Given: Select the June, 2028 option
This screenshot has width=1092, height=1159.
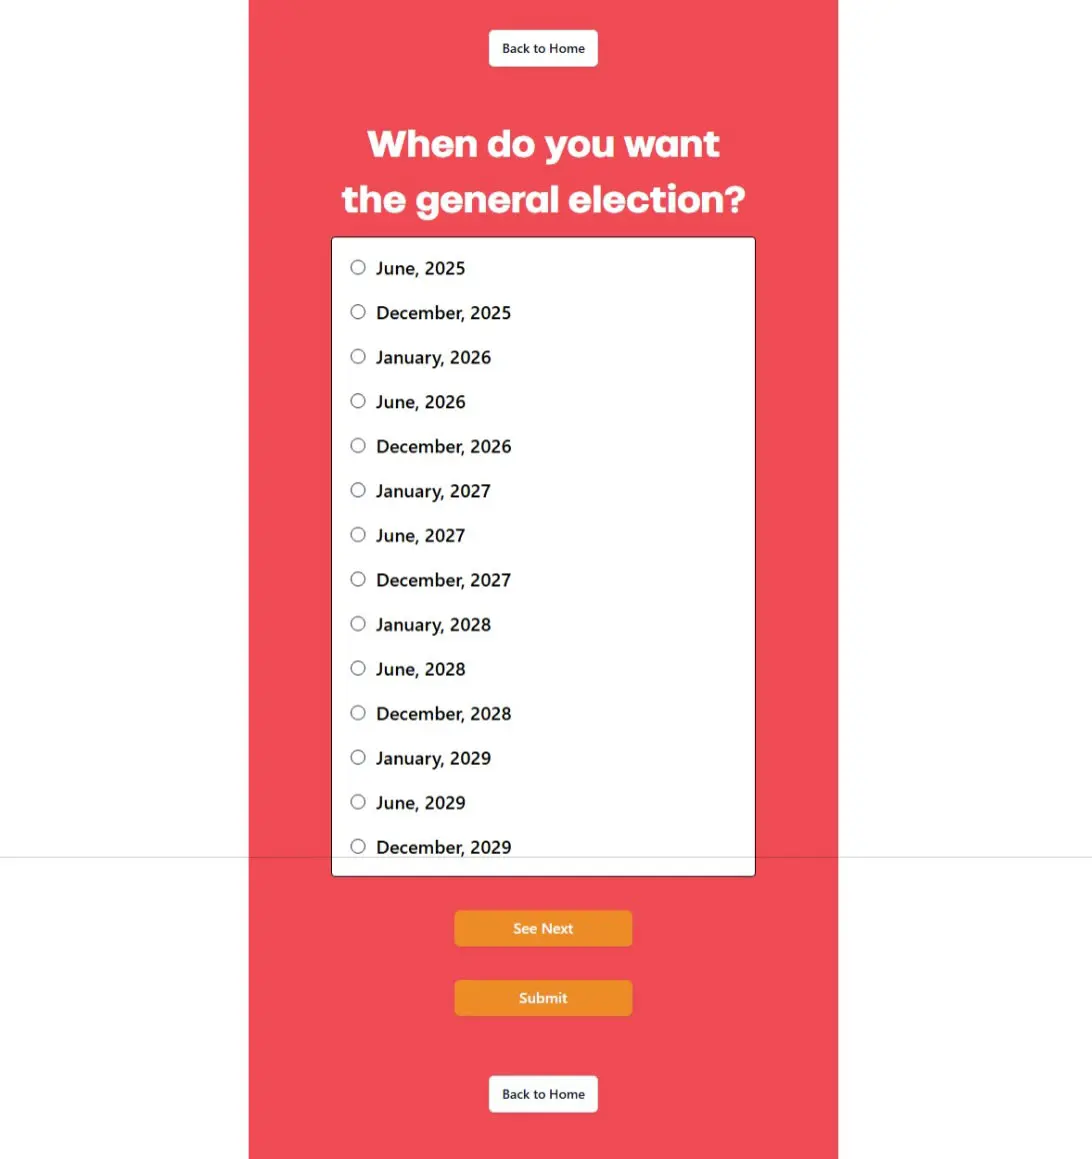Looking at the screenshot, I should [358, 668].
